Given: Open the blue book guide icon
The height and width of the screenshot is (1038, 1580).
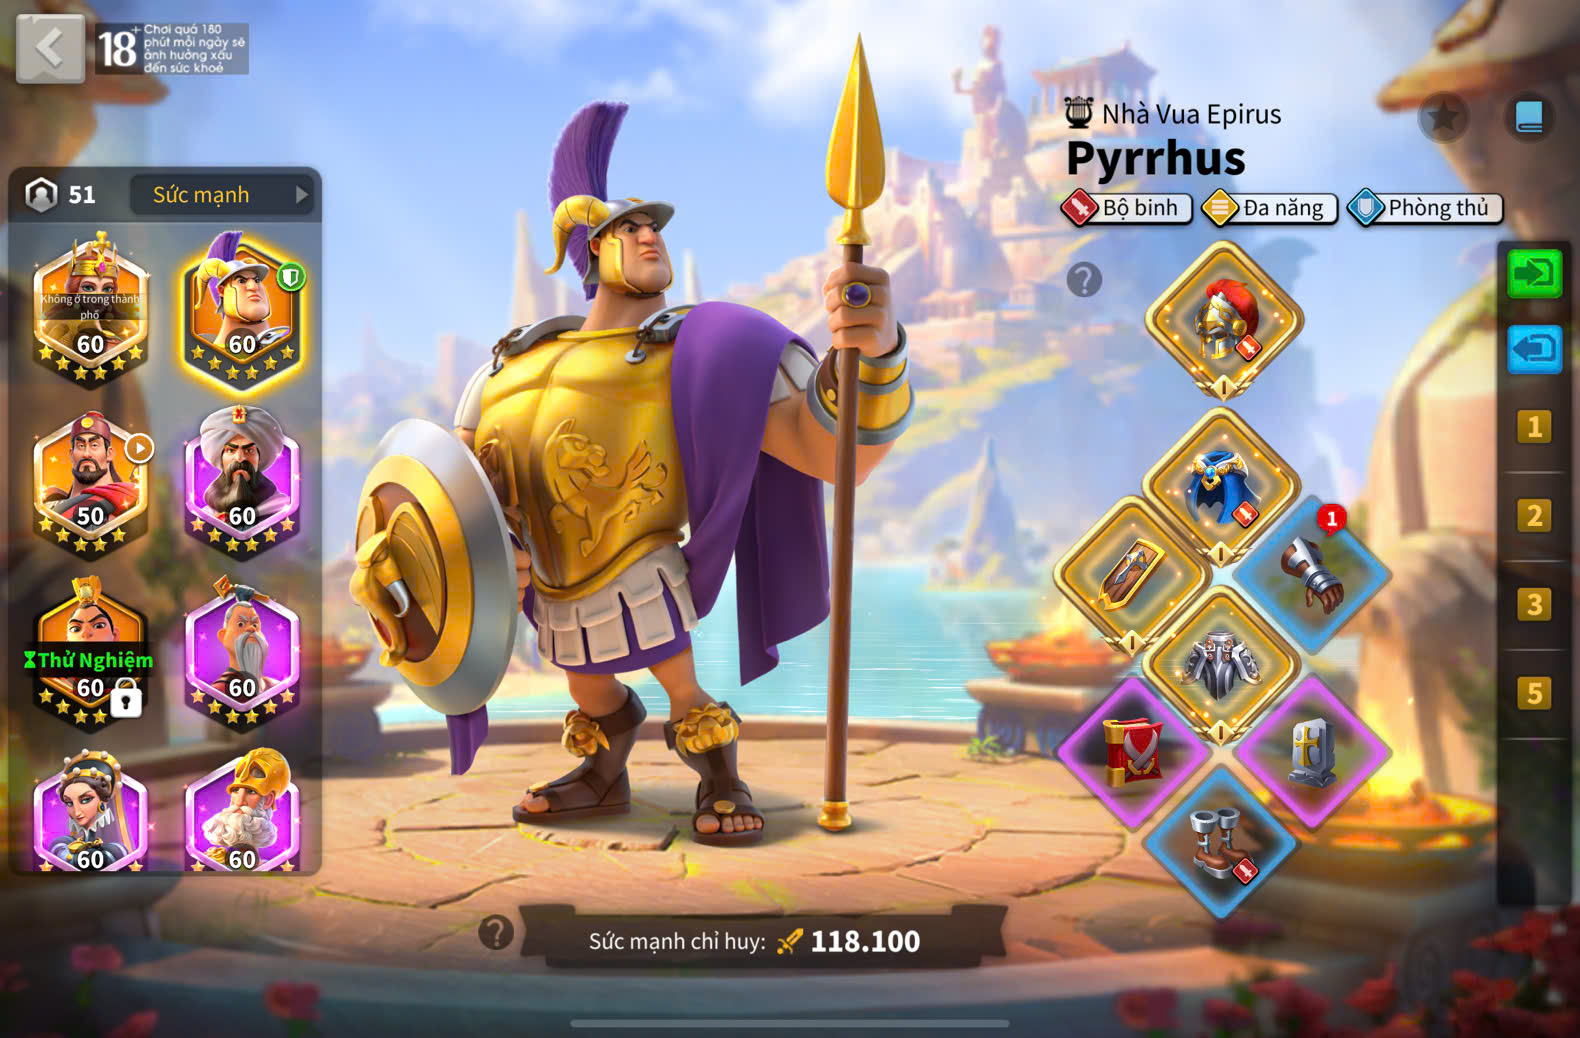Looking at the screenshot, I should (1529, 118).
